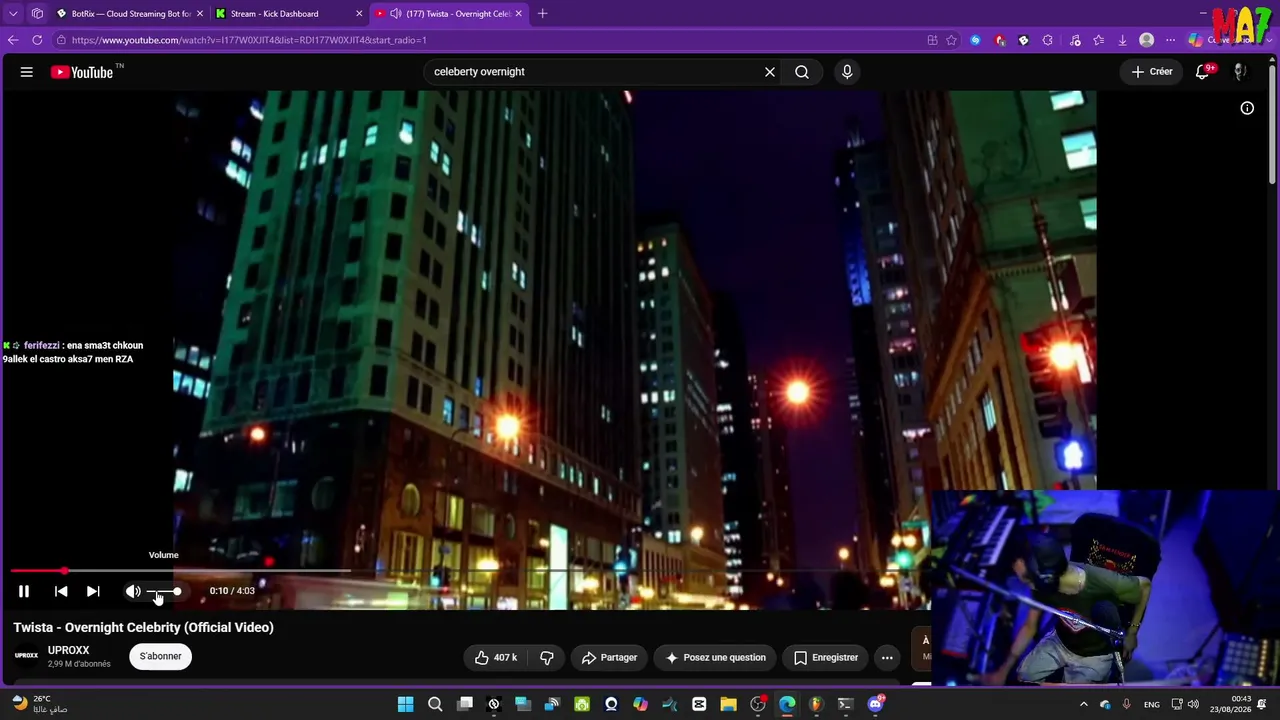Open the UPROXX channel name link
This screenshot has width=1280, height=720.
(x=68, y=650)
